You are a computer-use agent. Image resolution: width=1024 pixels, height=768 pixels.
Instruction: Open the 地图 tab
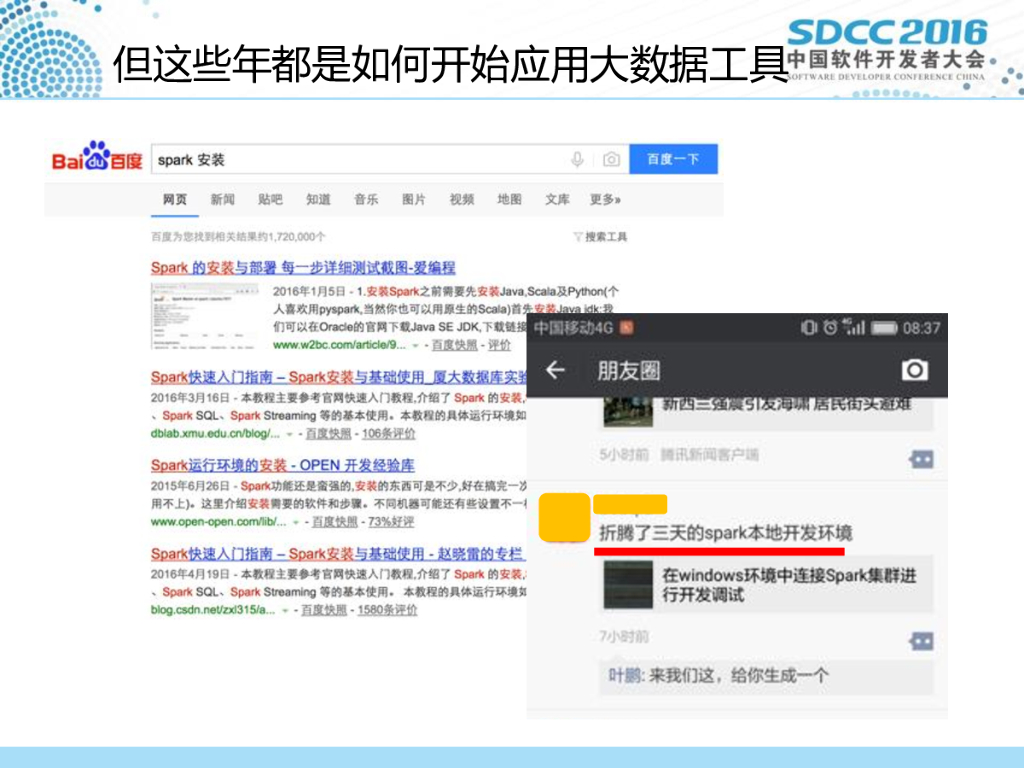[509, 200]
